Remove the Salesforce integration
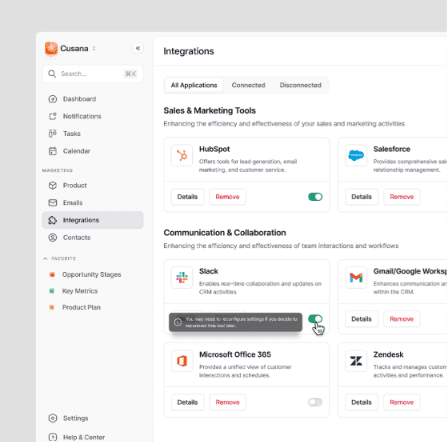The width and height of the screenshot is (447, 442). (401, 197)
